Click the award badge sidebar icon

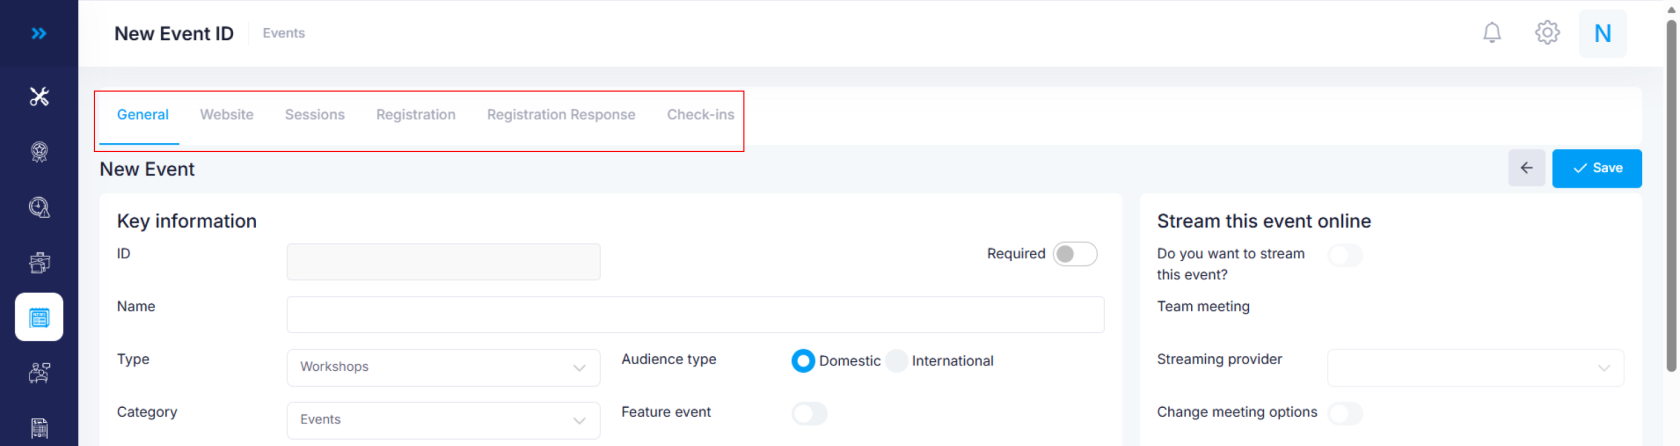[39, 152]
